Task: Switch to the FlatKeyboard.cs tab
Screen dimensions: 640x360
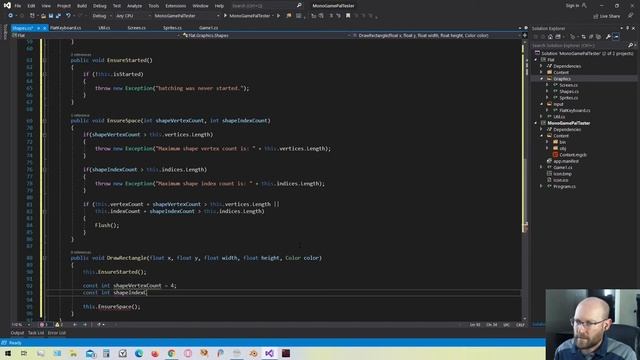Action: tap(65, 28)
